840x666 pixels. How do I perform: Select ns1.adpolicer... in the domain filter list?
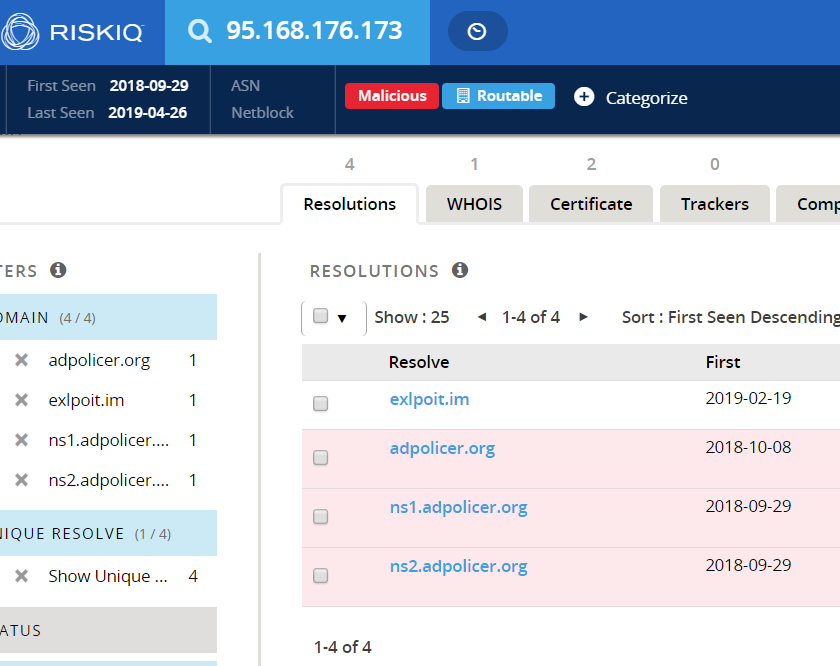pos(109,440)
